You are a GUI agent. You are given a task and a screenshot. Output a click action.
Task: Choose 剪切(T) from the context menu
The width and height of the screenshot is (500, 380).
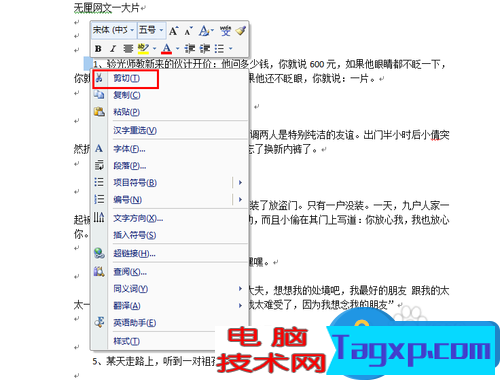click(x=170, y=79)
